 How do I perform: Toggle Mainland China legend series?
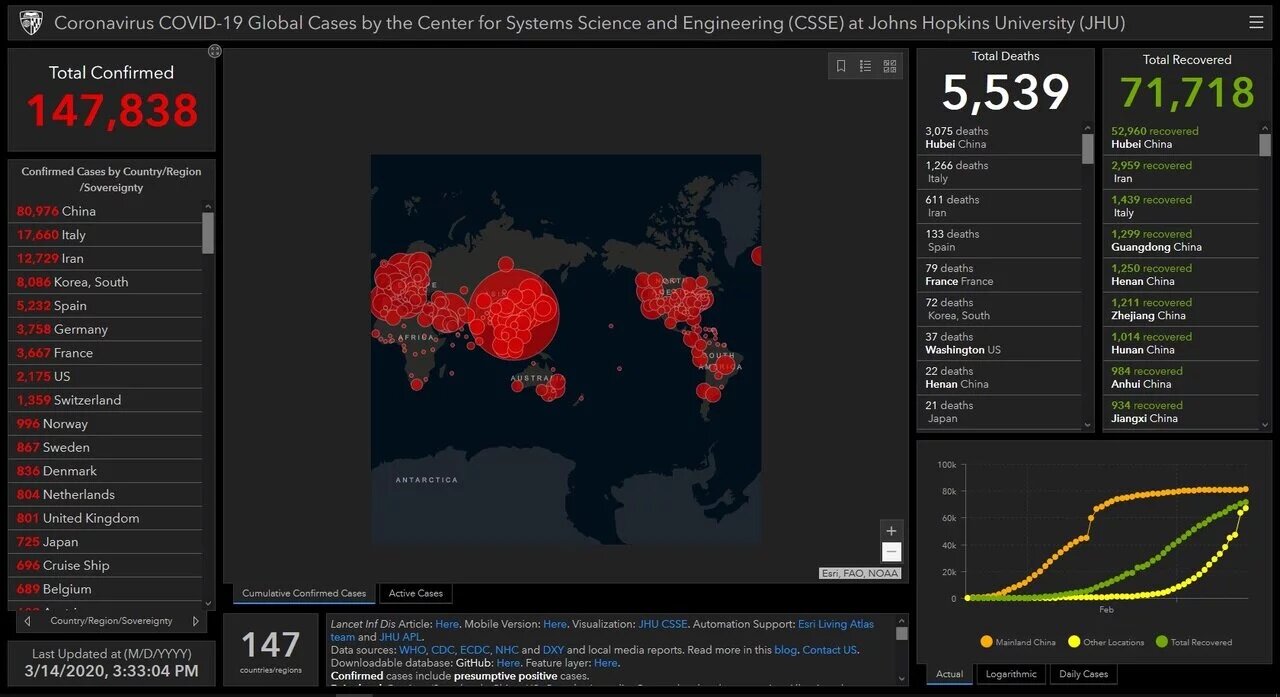point(1018,642)
